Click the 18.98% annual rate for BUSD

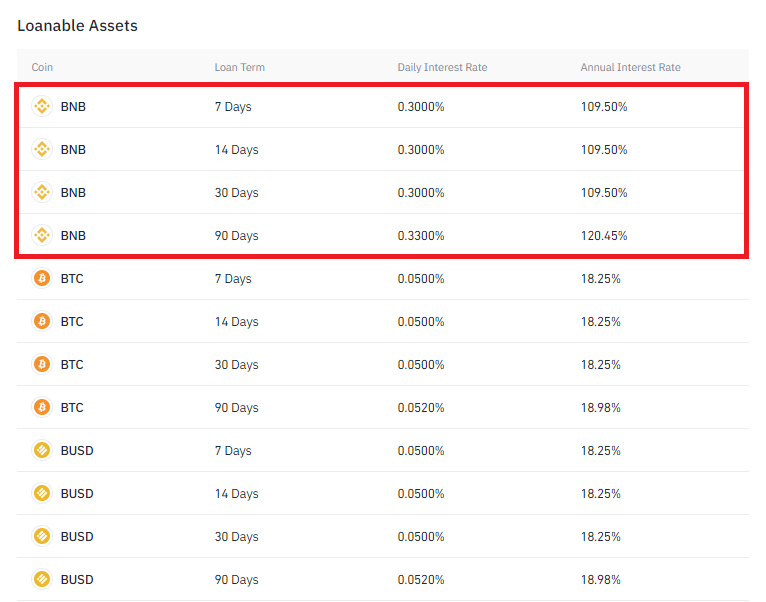[x=600, y=580]
